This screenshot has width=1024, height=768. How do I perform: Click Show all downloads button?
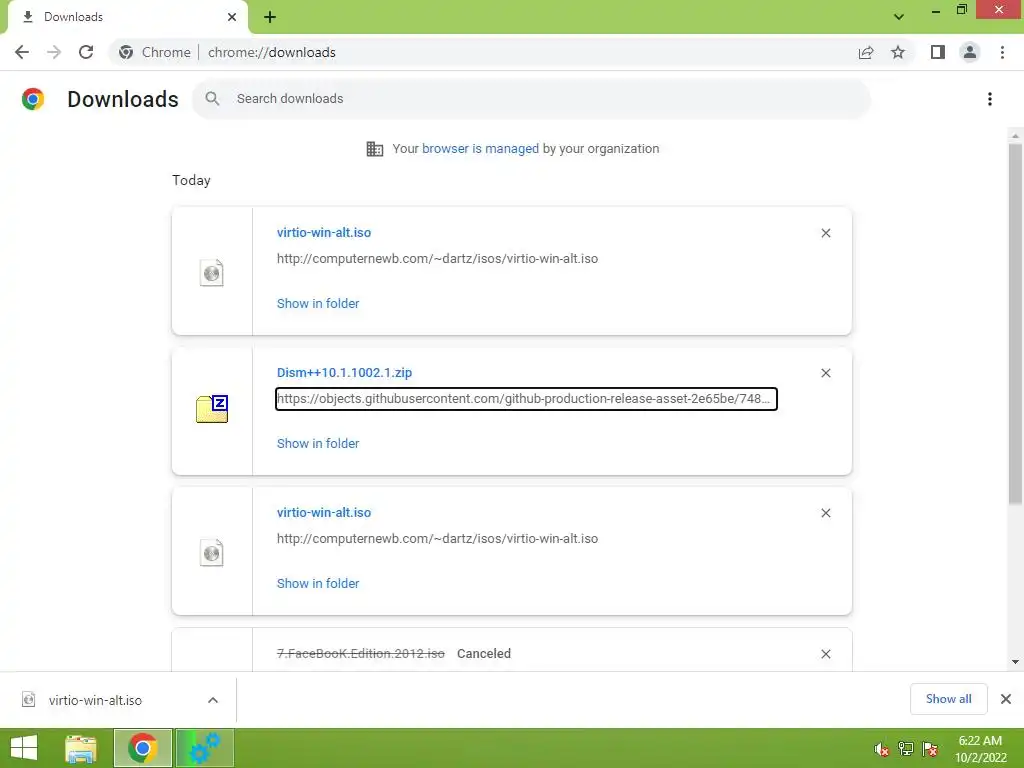[948, 699]
